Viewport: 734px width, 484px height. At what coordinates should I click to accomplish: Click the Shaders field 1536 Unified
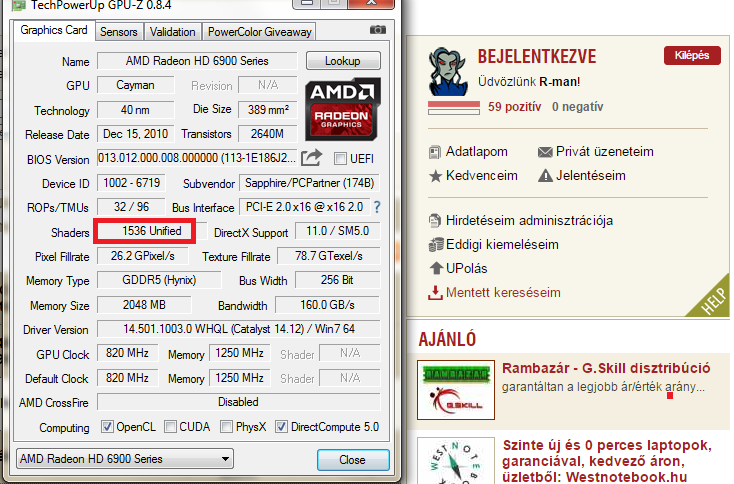(152, 231)
